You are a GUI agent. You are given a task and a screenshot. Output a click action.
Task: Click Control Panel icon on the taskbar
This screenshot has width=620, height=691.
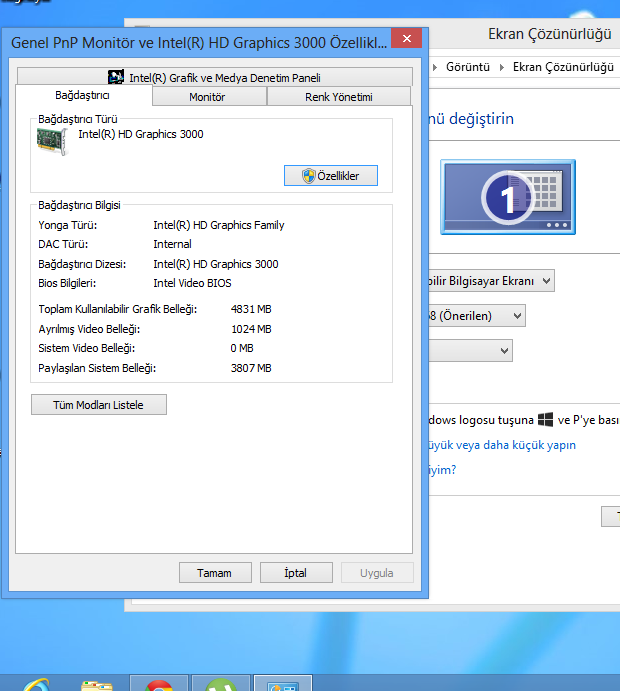283,683
